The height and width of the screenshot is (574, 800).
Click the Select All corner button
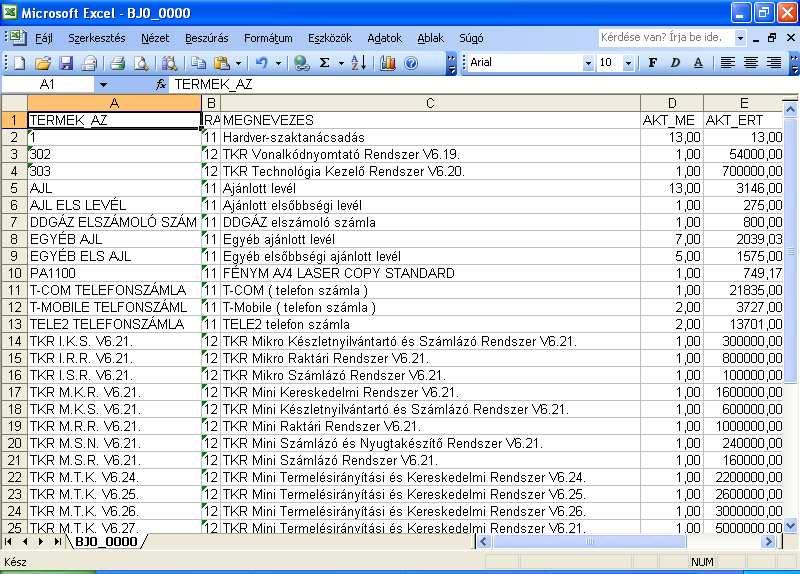14,103
